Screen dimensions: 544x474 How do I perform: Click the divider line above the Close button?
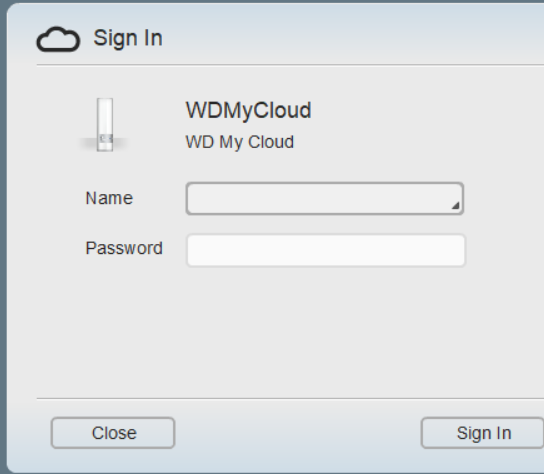click(x=290, y=399)
